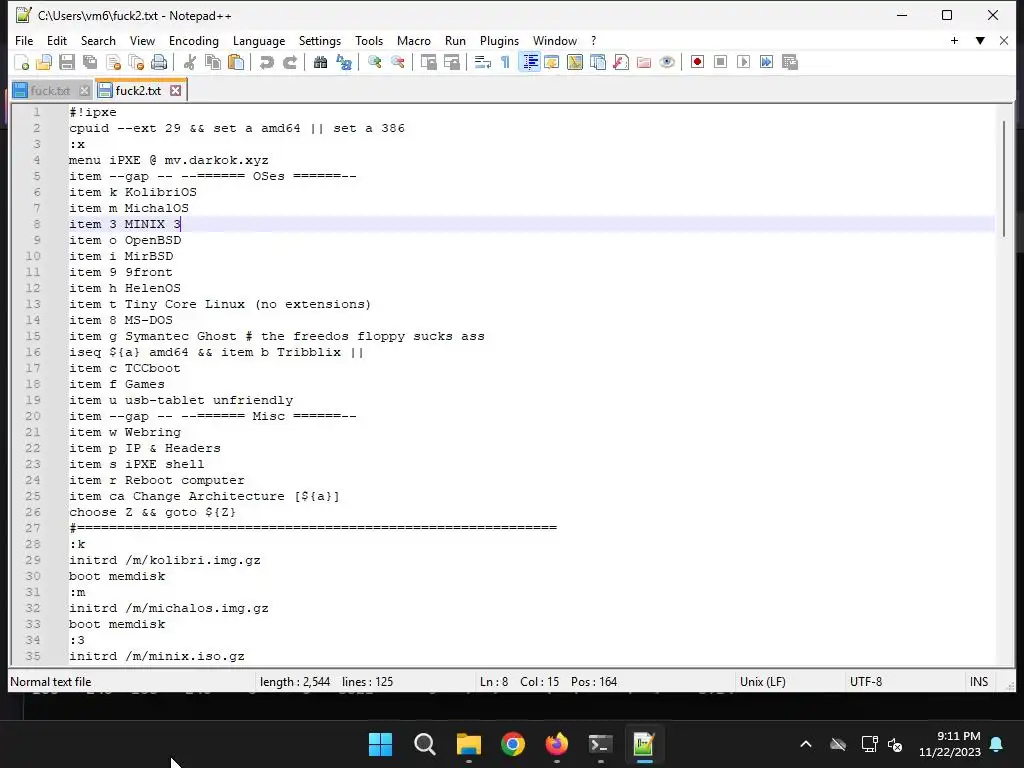Open the Search menu
The height and width of the screenshot is (768, 1024).
pos(98,40)
